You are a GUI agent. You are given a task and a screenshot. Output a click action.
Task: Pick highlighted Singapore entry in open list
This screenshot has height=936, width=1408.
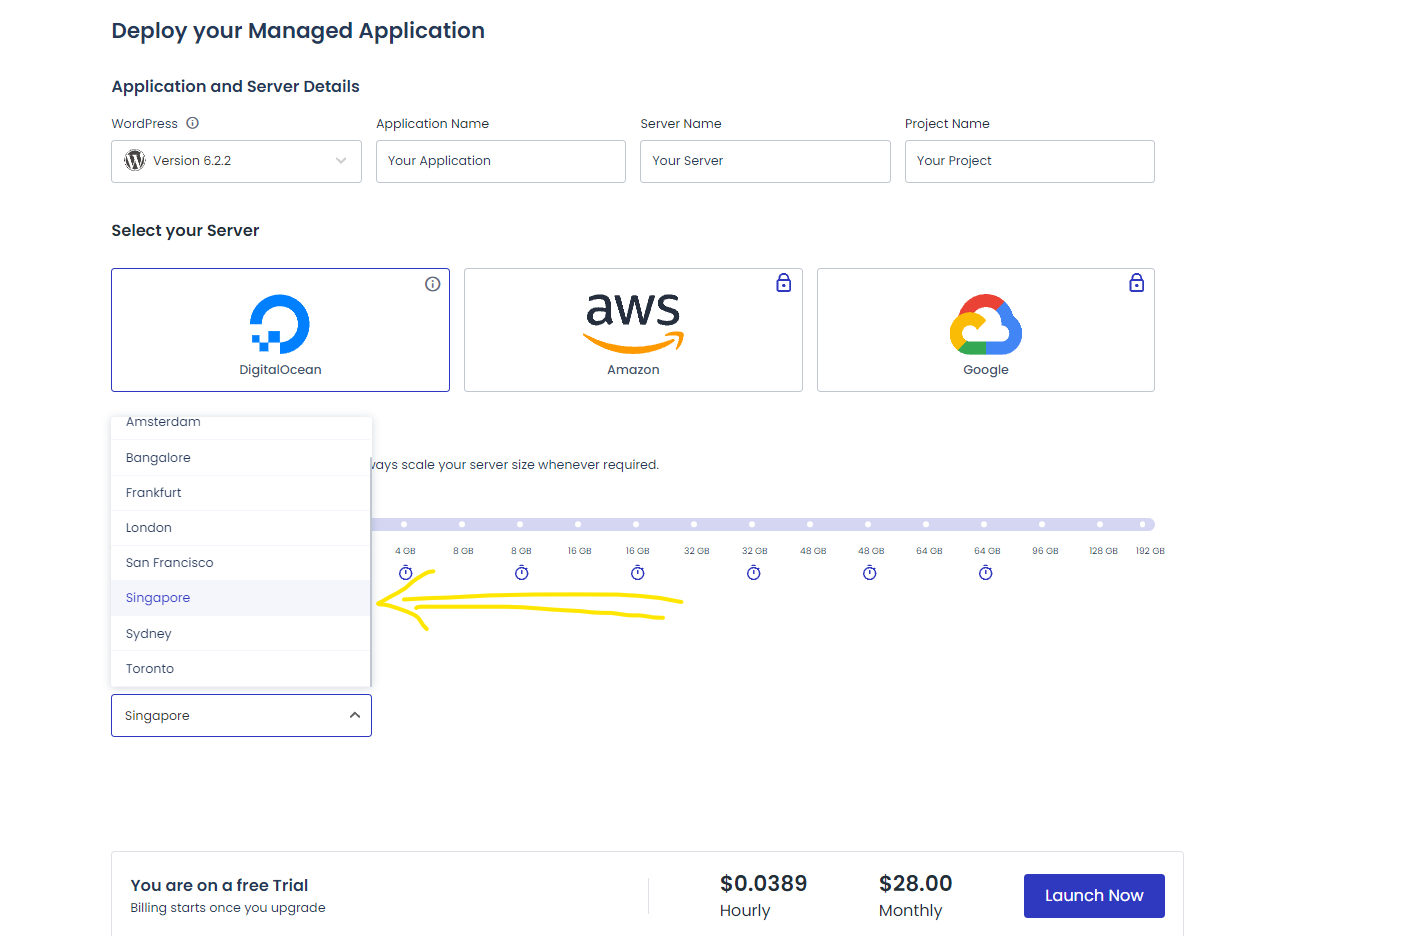coord(241,598)
